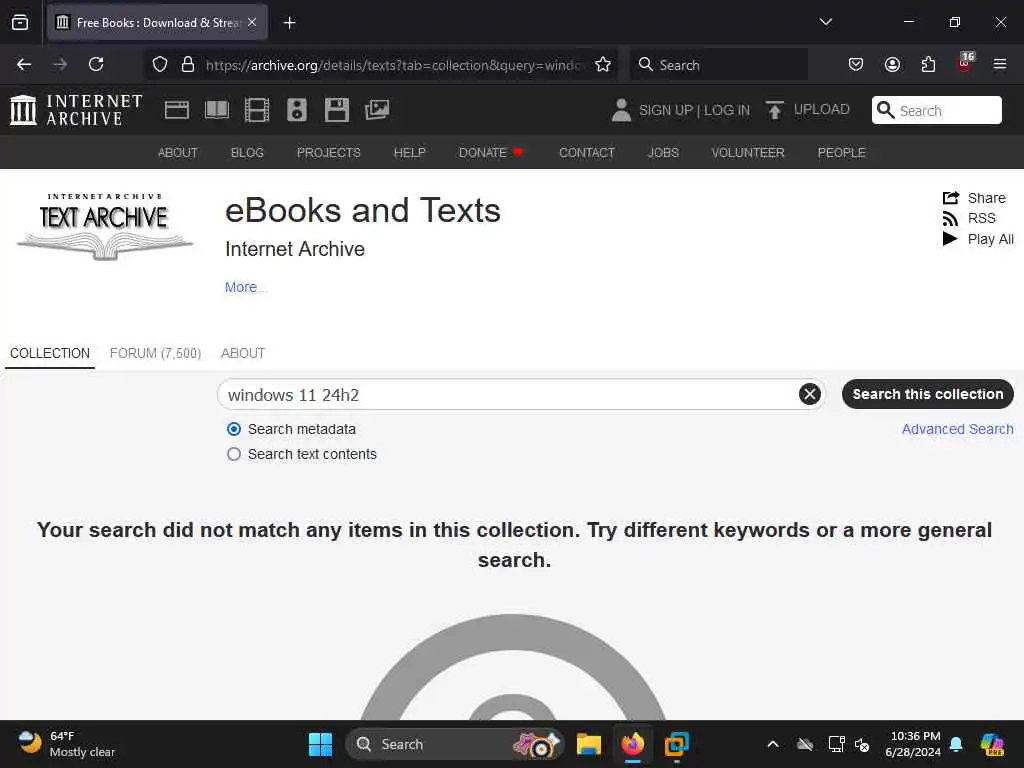Screen dimensions: 1024x768
Task: Open File Explorer from the taskbar
Action: point(588,744)
